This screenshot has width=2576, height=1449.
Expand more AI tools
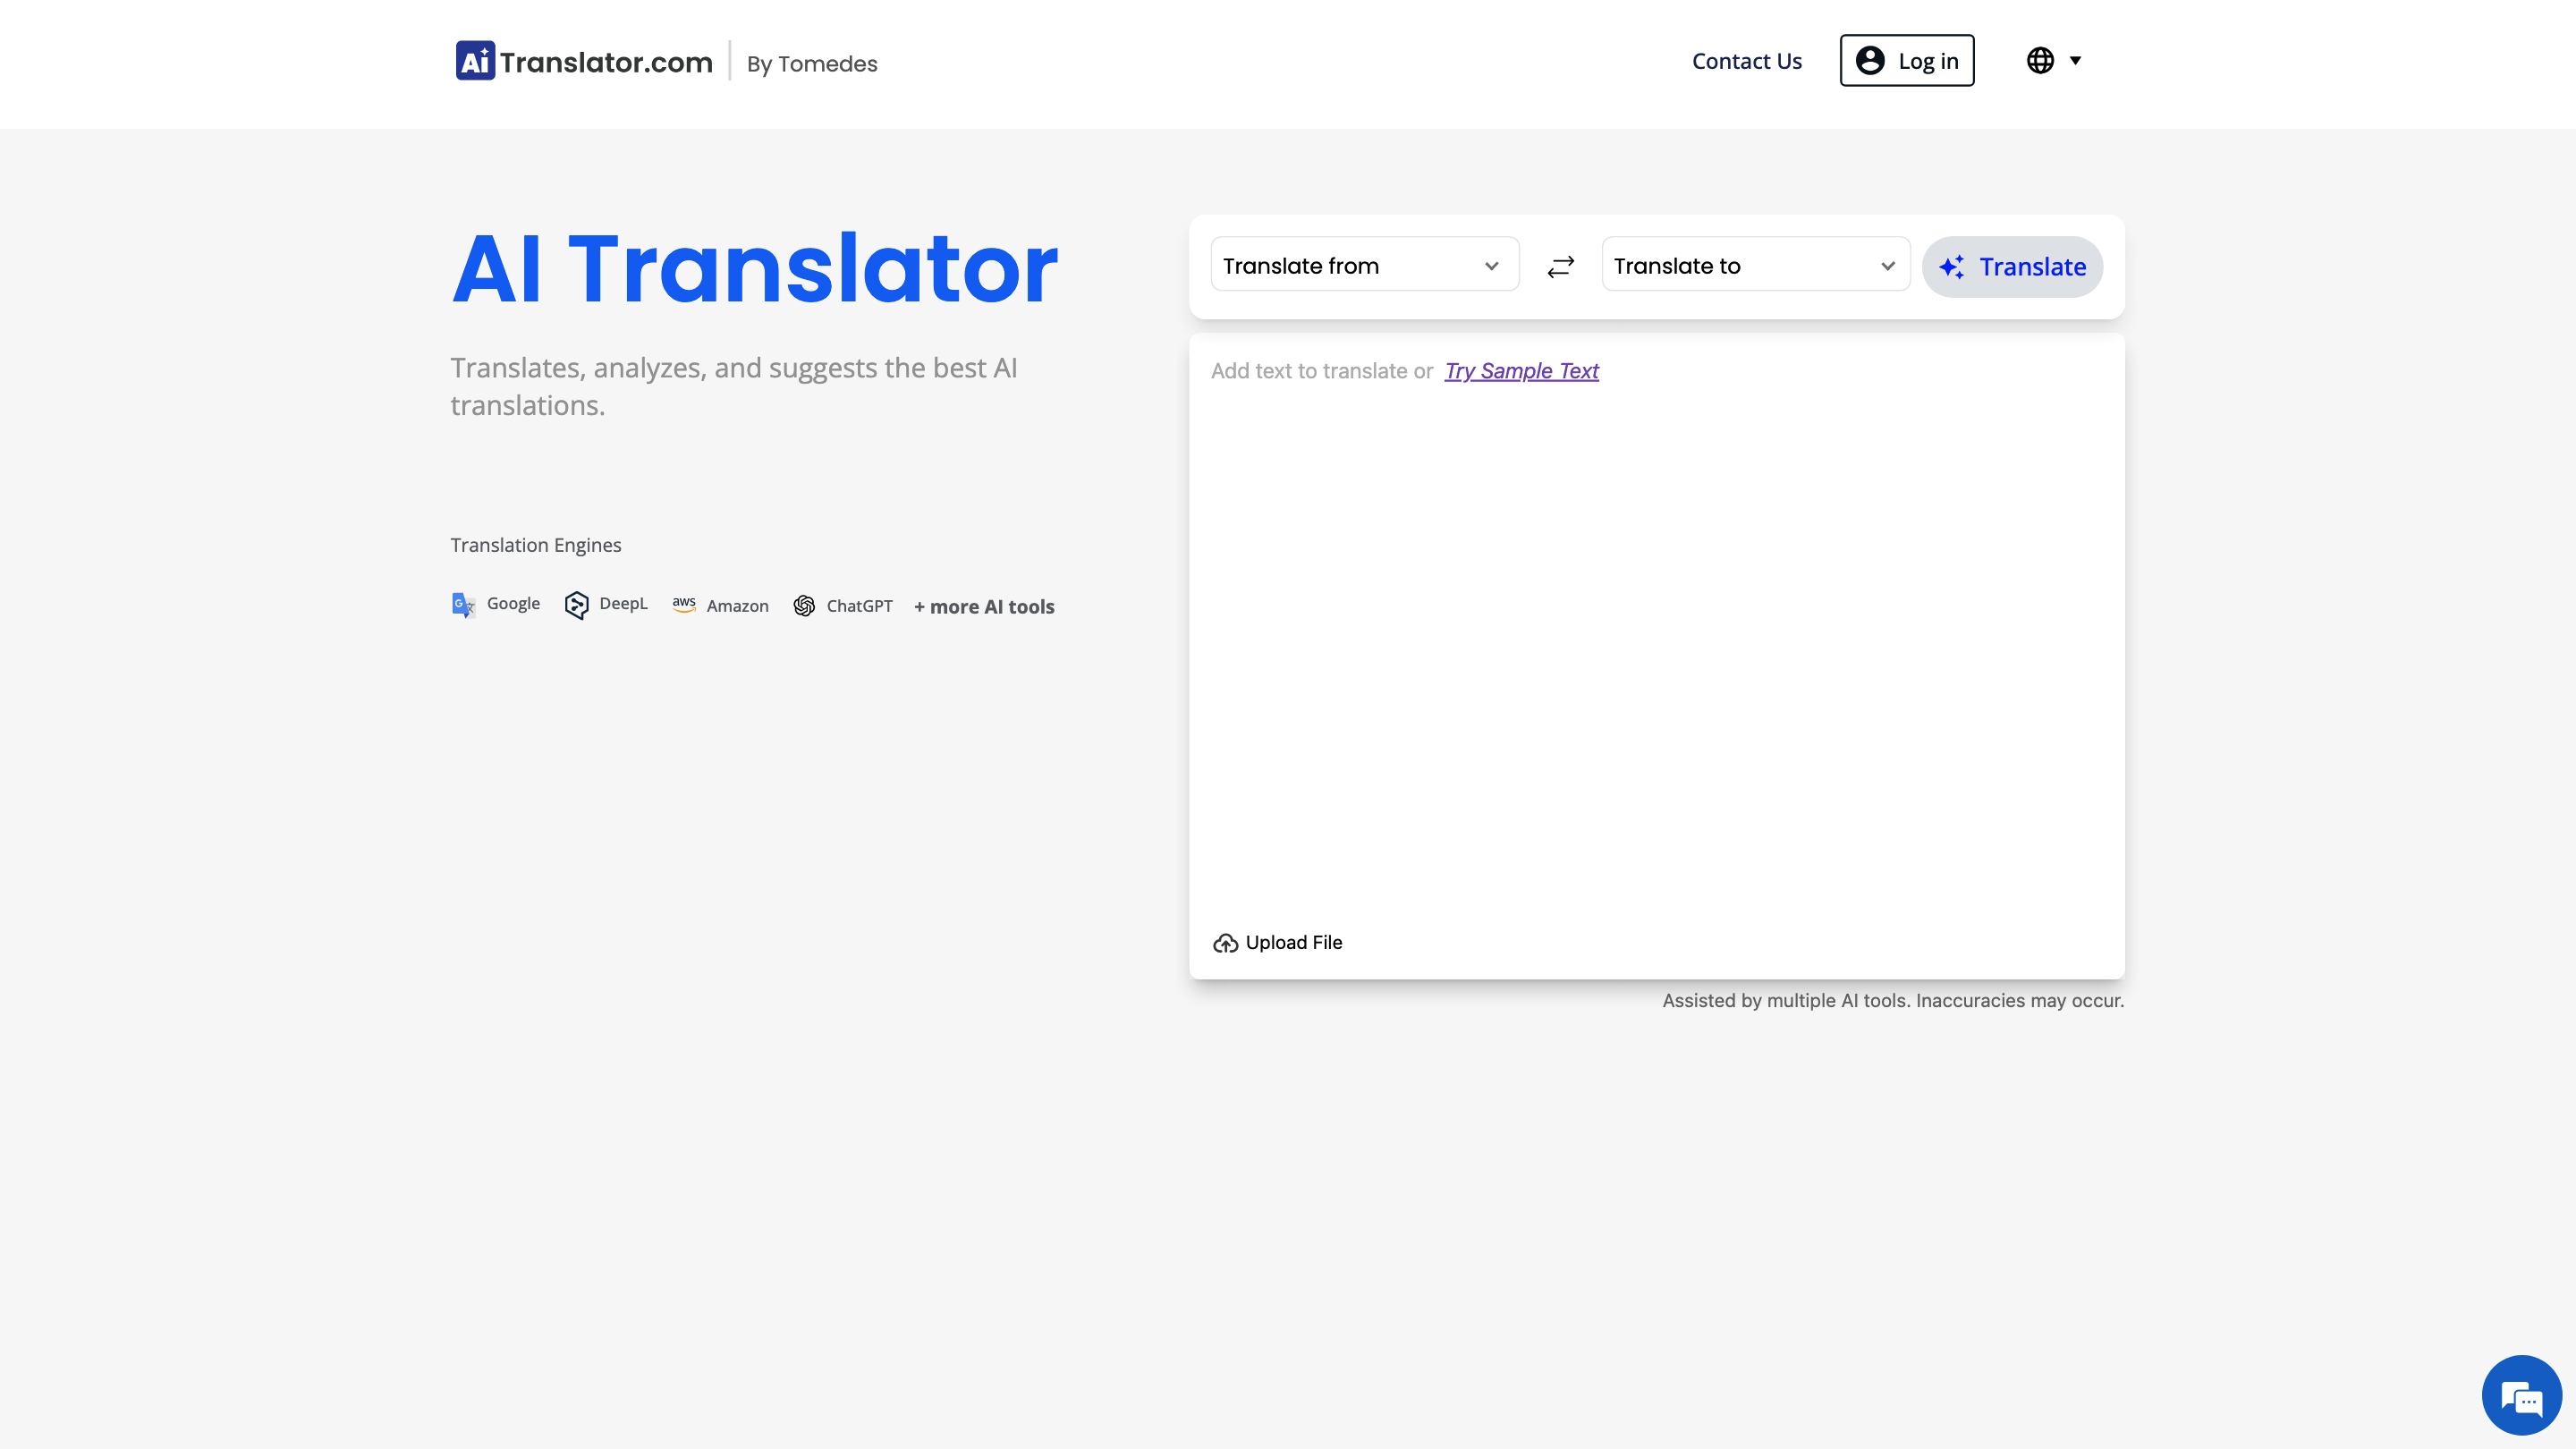click(x=984, y=606)
